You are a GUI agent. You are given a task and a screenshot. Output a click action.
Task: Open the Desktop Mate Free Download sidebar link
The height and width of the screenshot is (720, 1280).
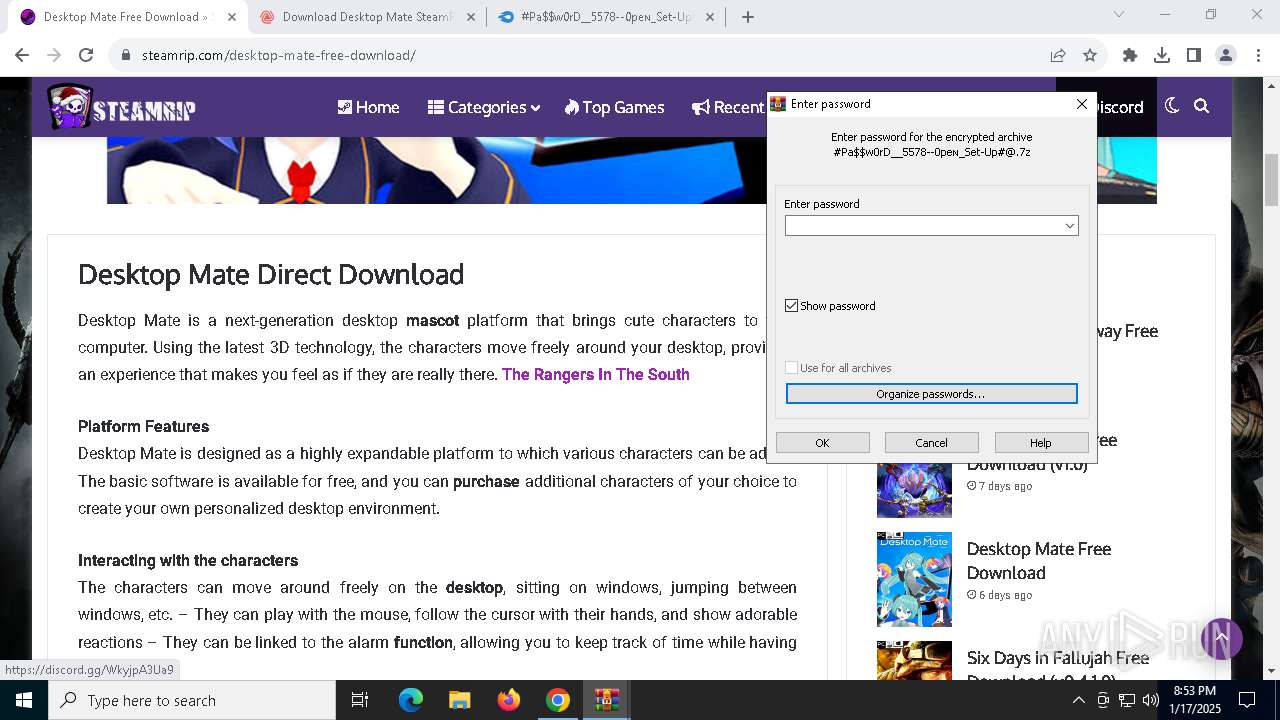1039,561
